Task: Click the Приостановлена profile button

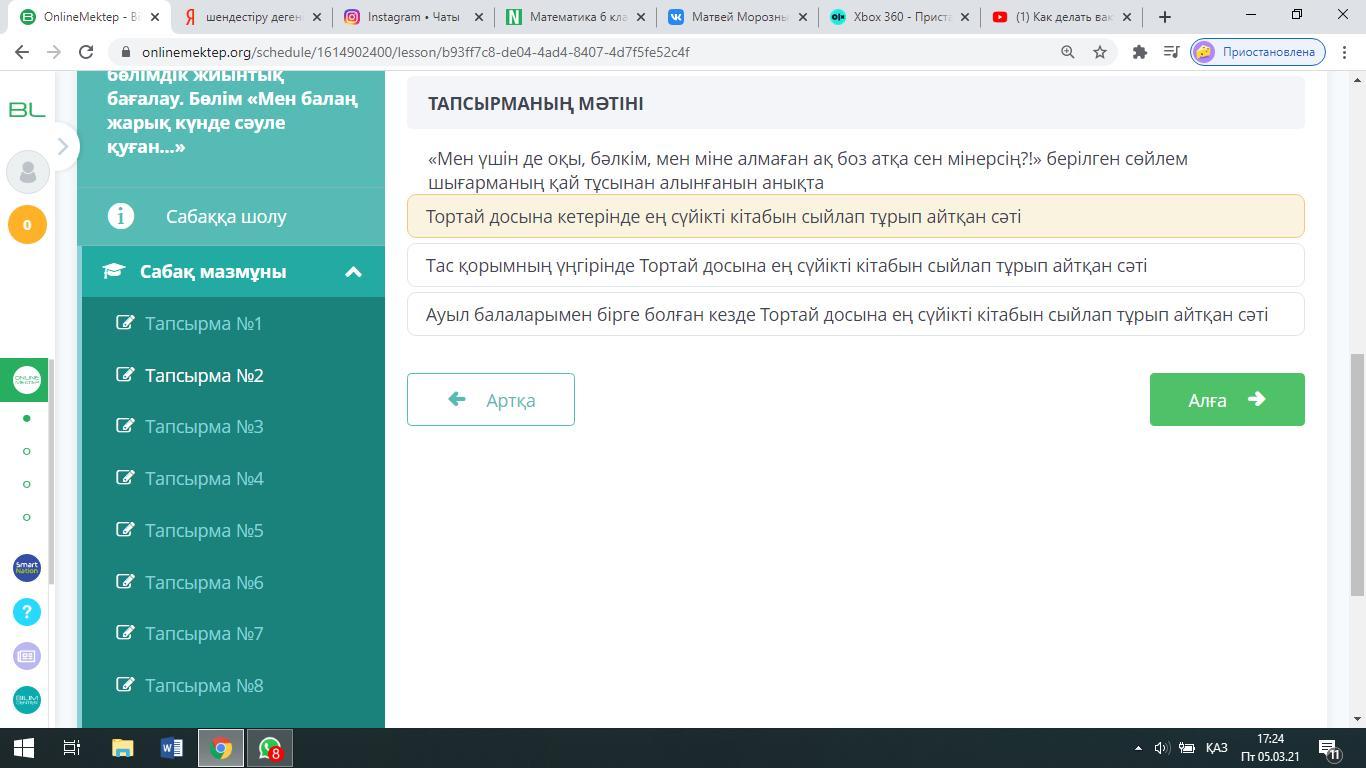Action: pyautogui.click(x=1258, y=52)
